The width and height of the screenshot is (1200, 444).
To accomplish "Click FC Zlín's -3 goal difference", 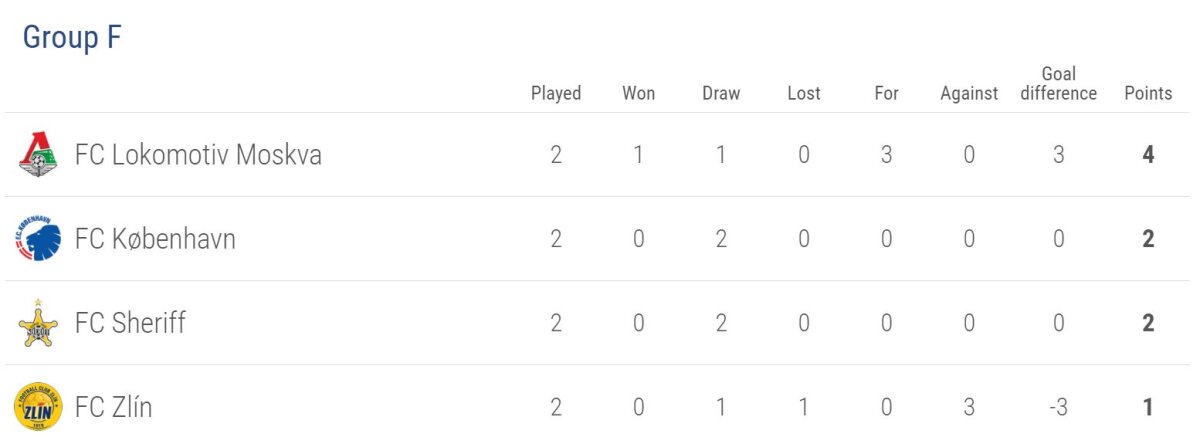I will point(1058,407).
